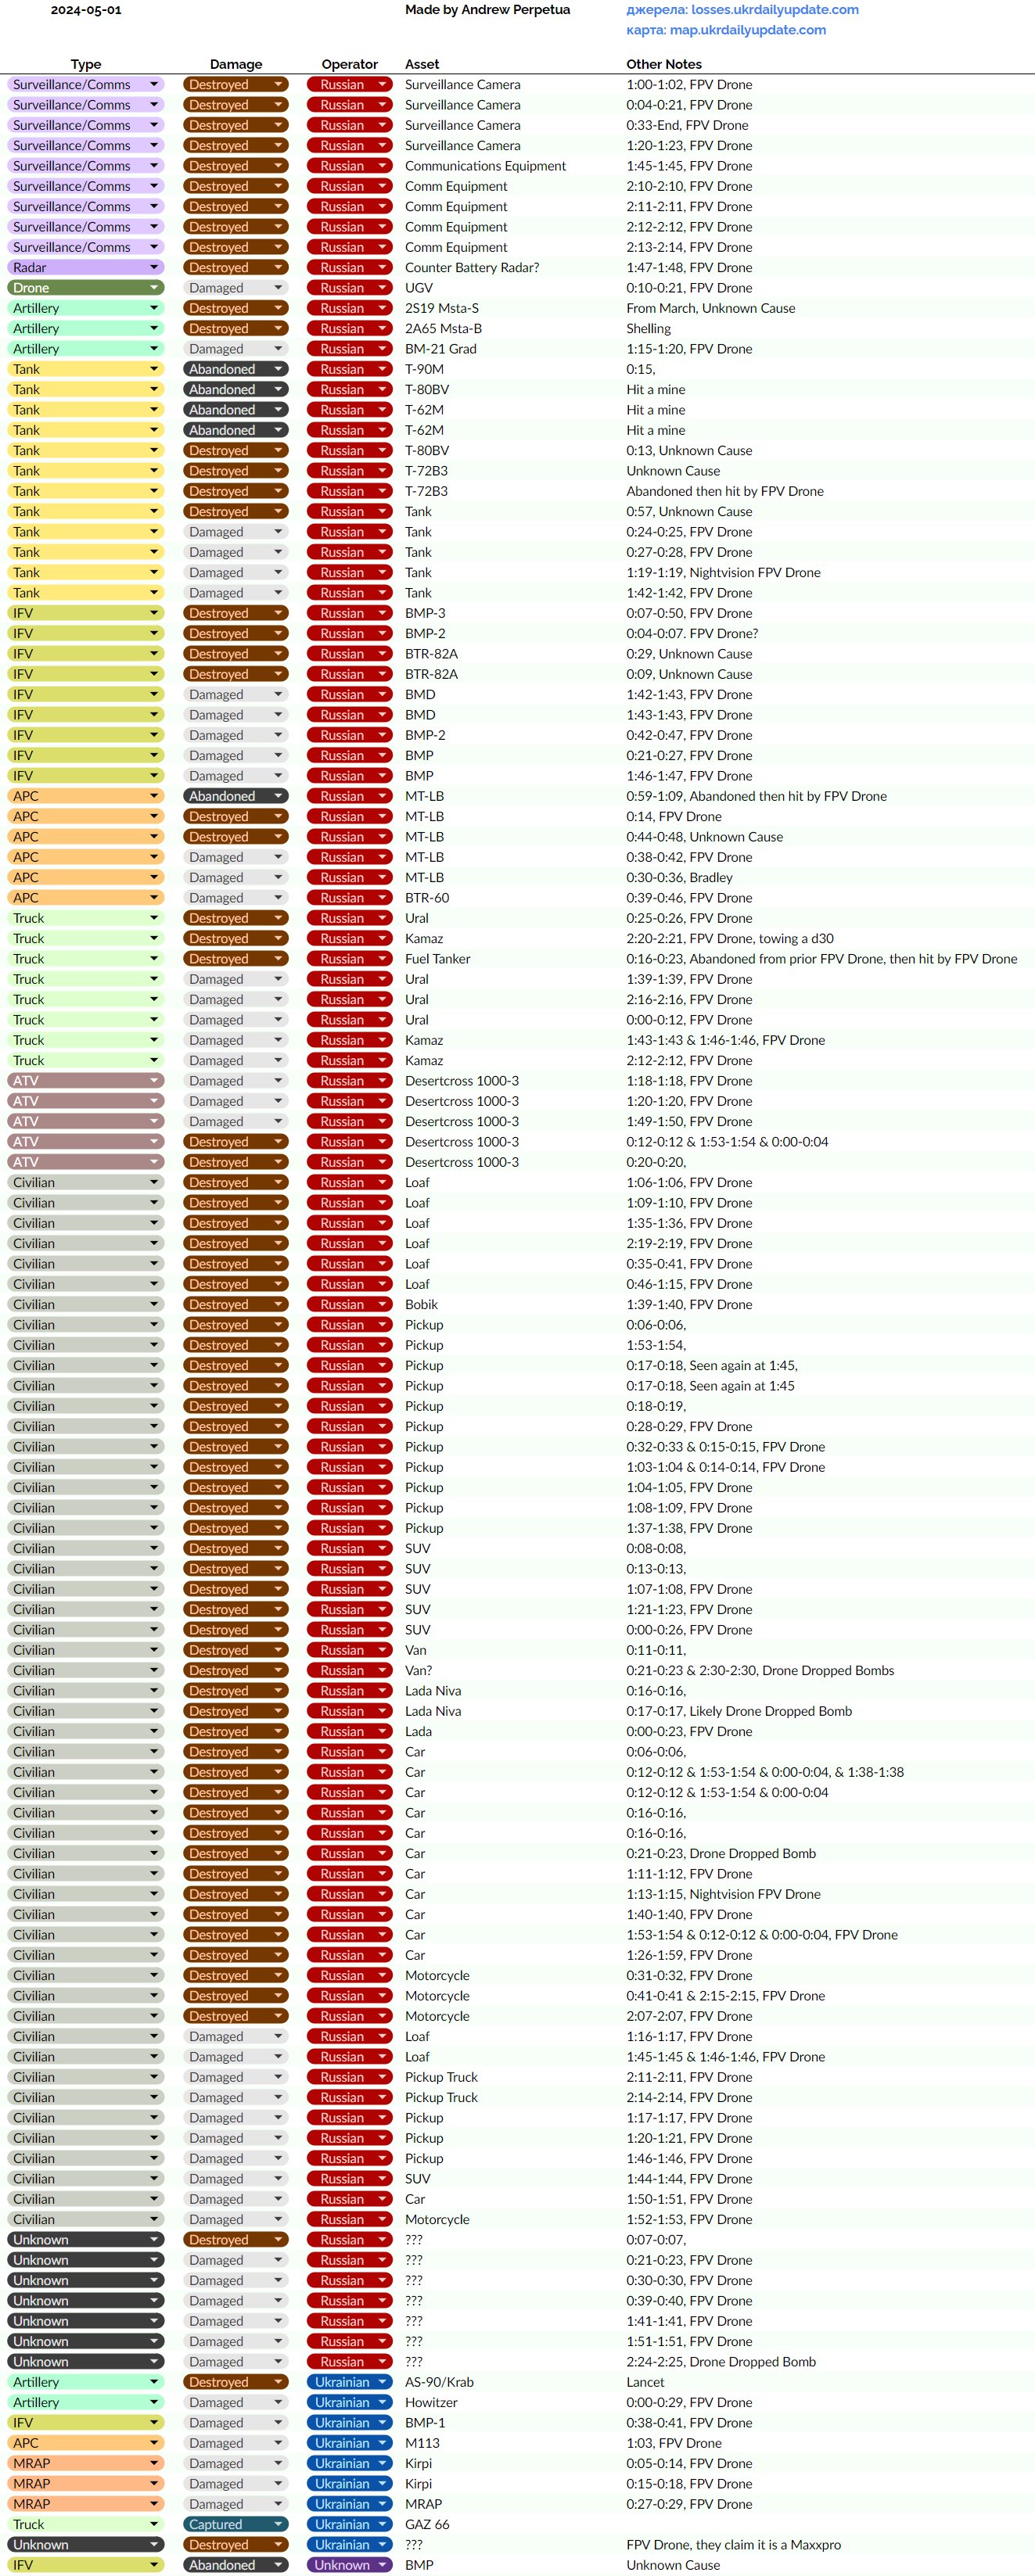This screenshot has width=1035, height=2576.
Task: Select the 2024-05-01 date cell
Action: pyautogui.click(x=86, y=10)
